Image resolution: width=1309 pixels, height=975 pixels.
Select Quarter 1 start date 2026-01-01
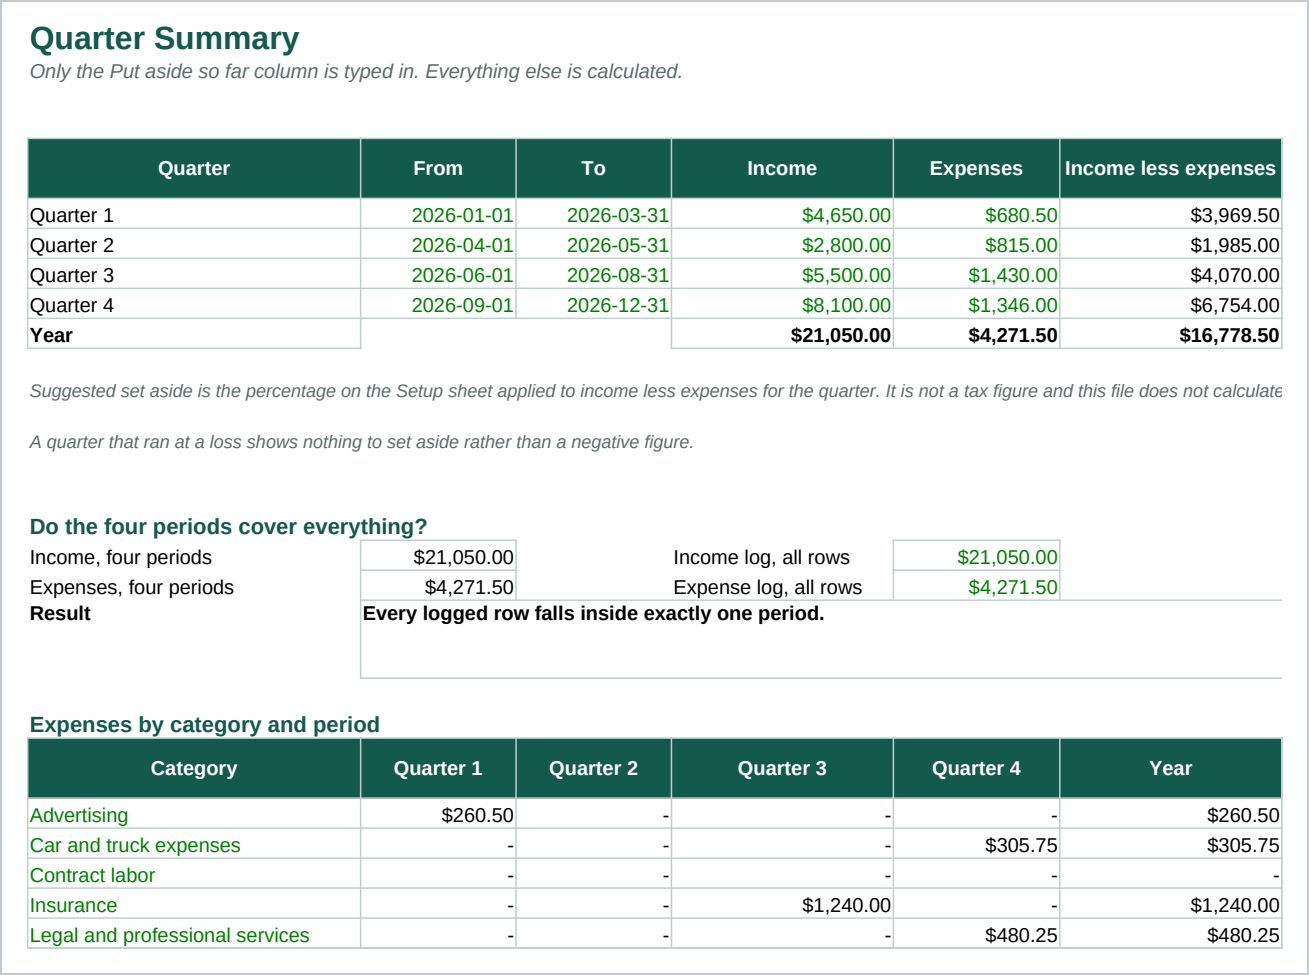[438, 215]
